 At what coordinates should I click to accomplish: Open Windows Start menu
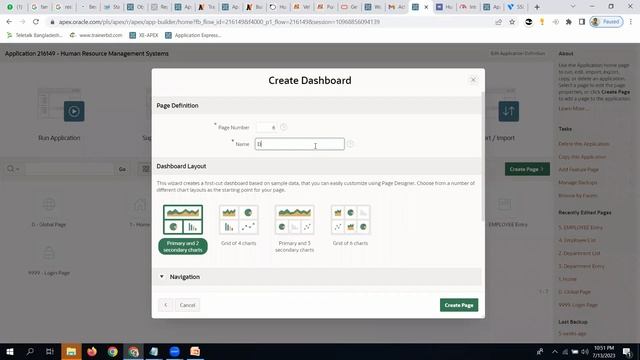coord(10,351)
